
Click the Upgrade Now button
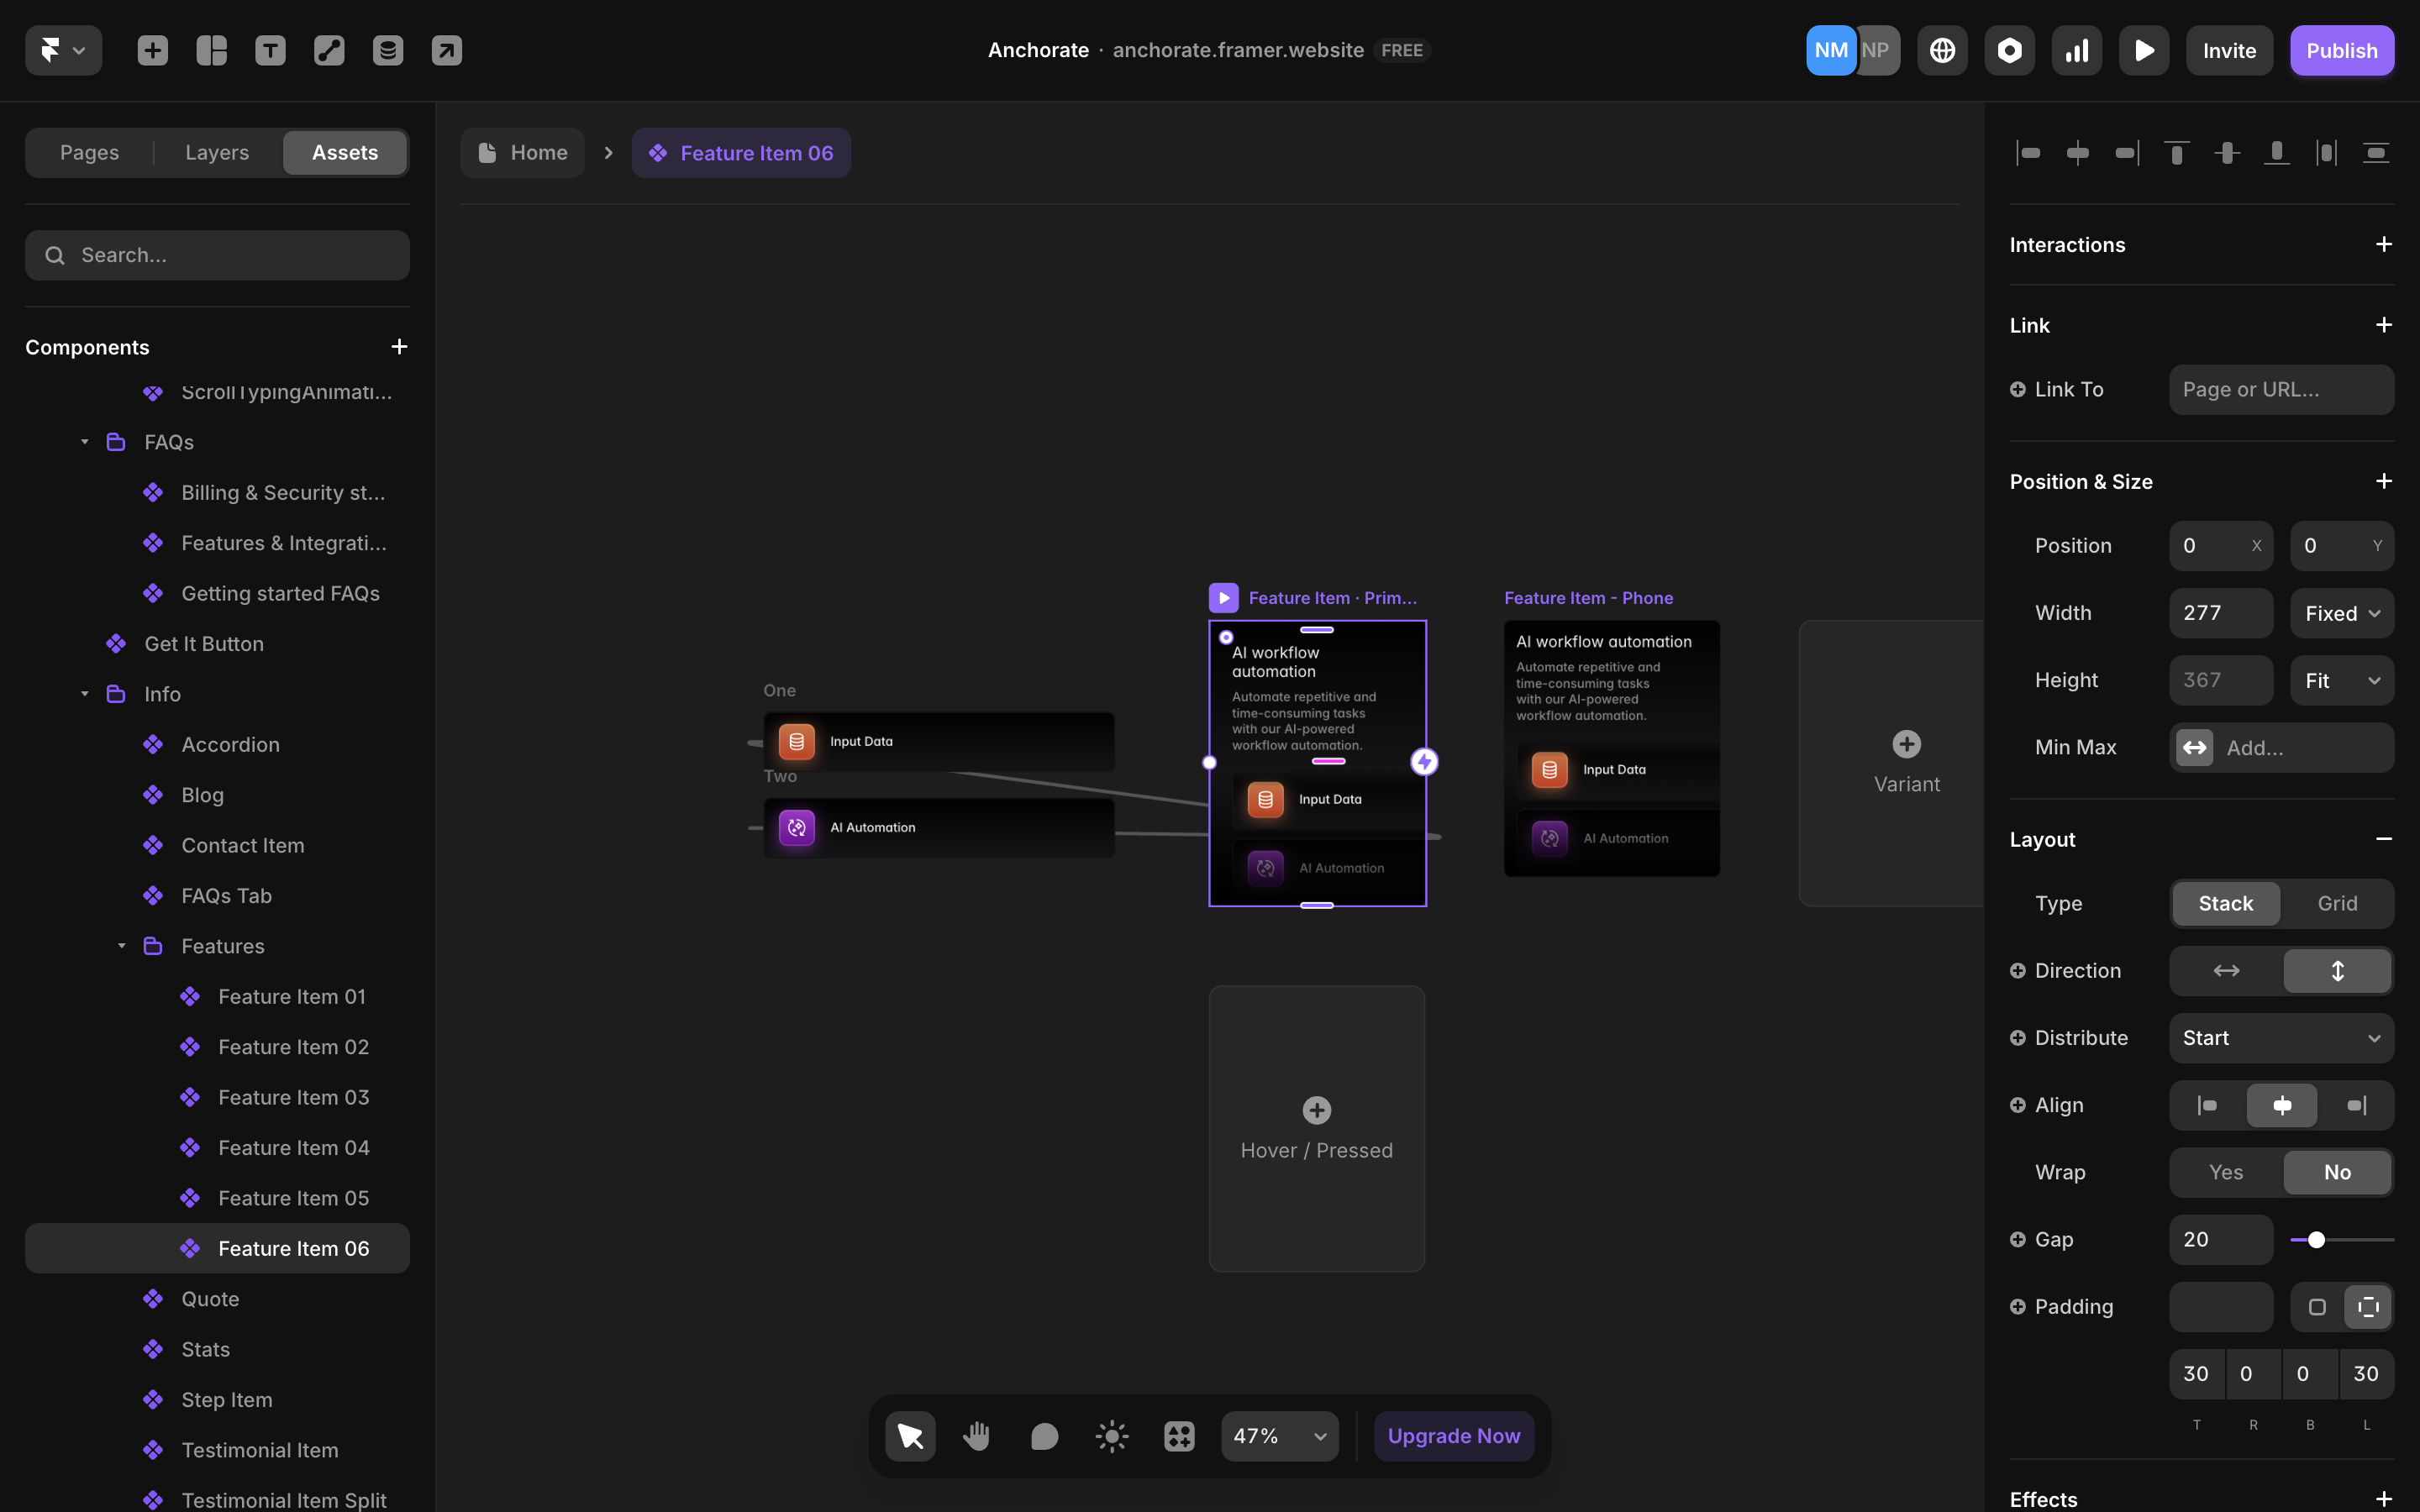(x=1453, y=1435)
